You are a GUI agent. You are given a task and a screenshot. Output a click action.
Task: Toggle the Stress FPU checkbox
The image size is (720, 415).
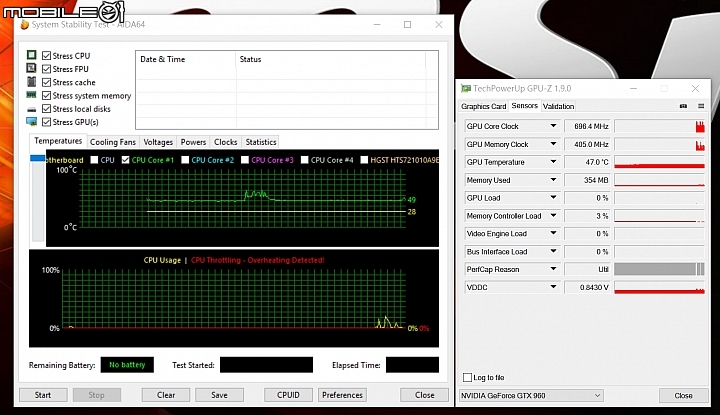tap(46, 69)
